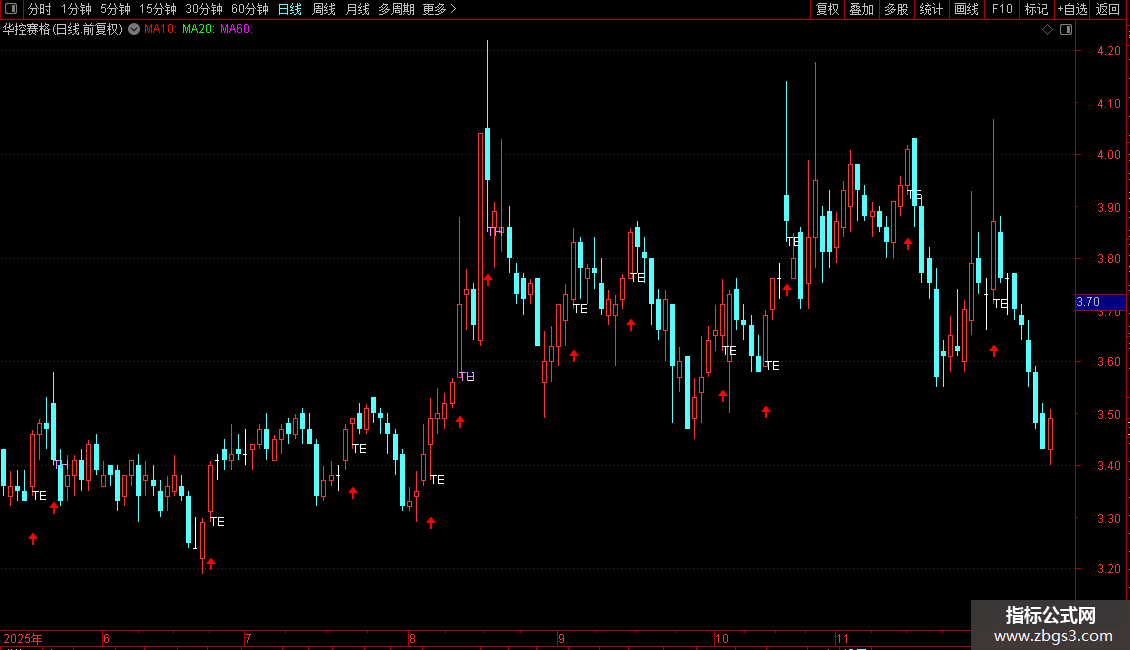
Task: Select the 15分钟 period
Action: [158, 9]
